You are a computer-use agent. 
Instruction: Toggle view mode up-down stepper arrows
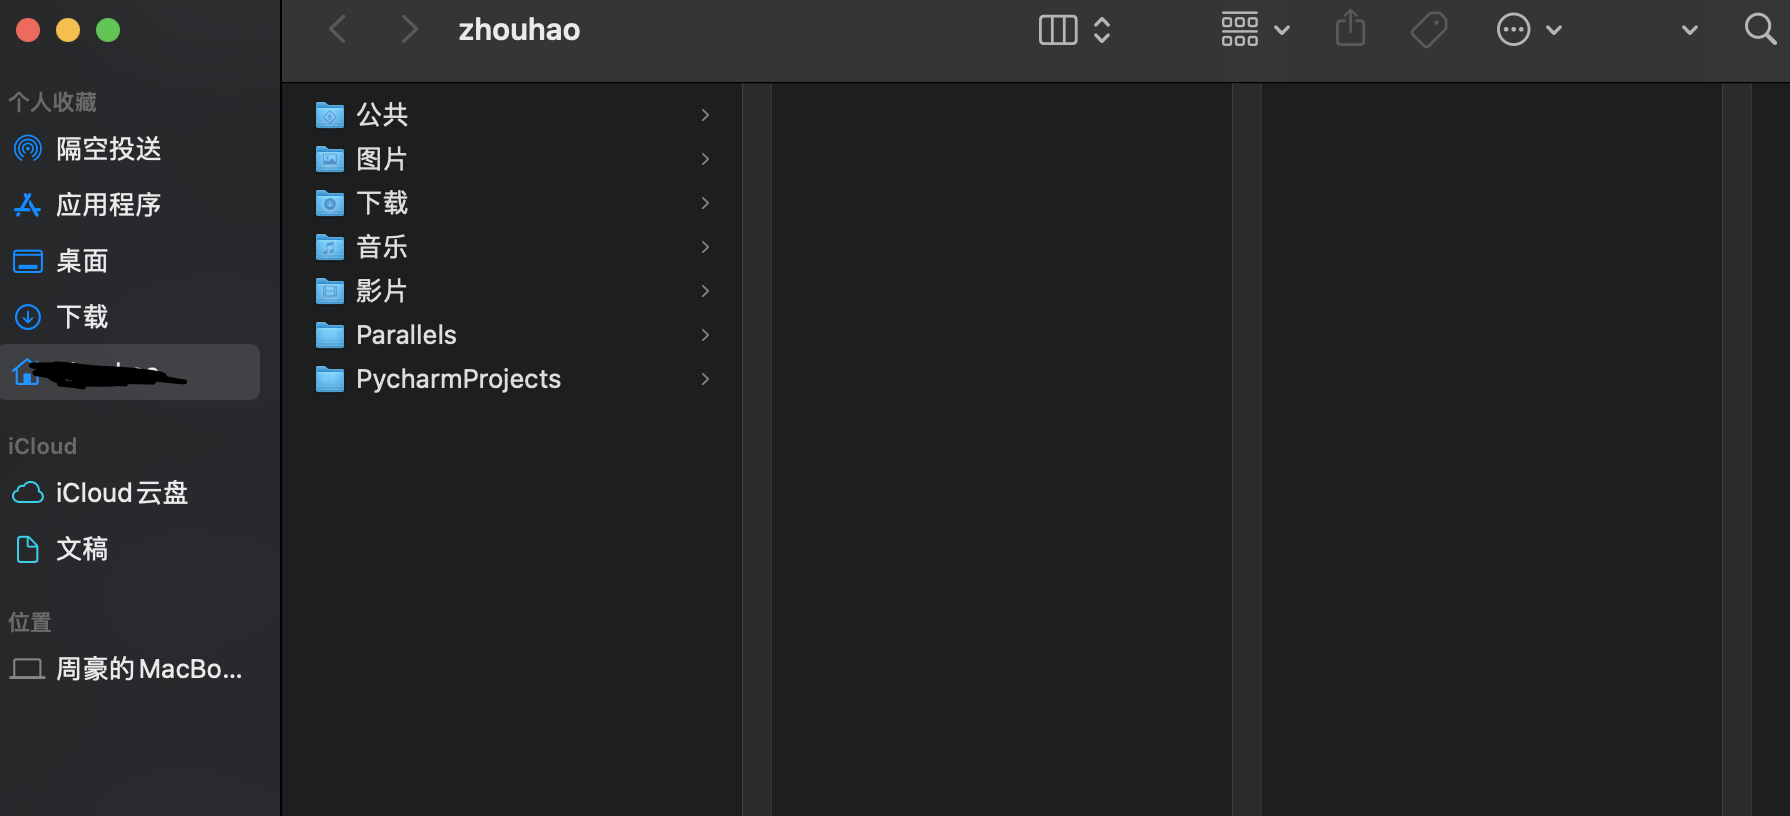[x=1102, y=30]
